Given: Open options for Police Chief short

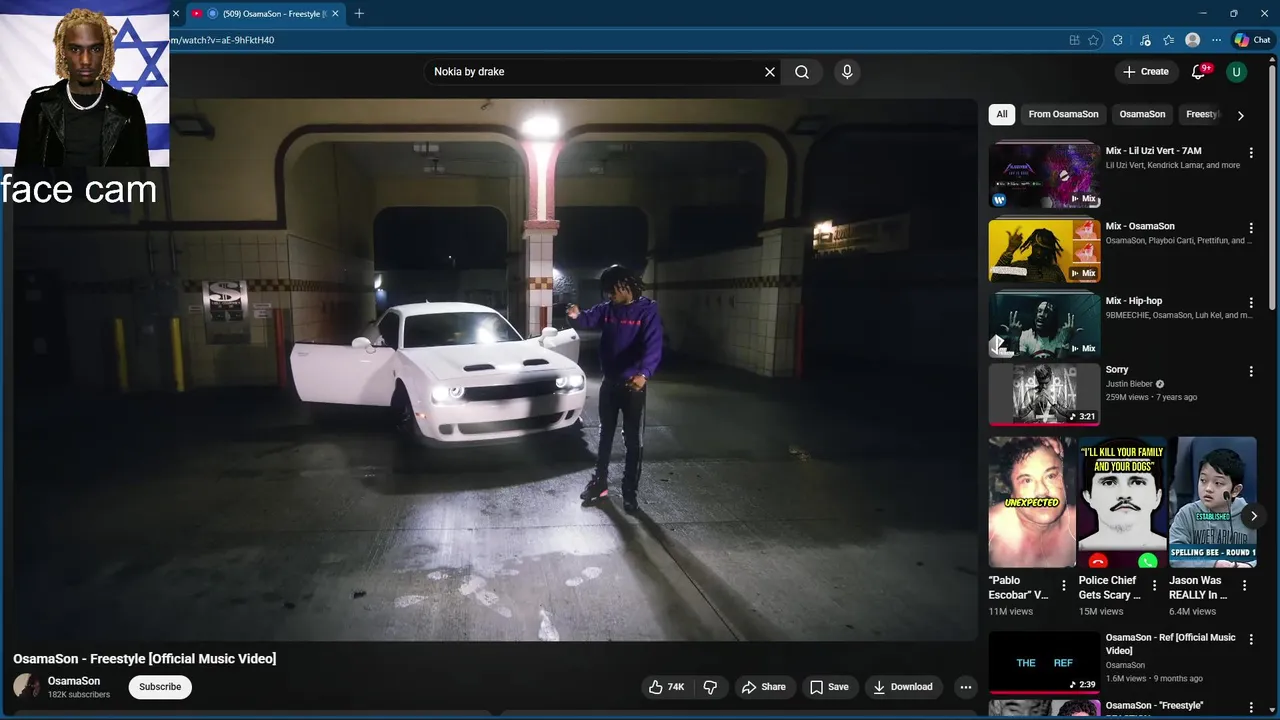Looking at the screenshot, I should pos(1154,585).
